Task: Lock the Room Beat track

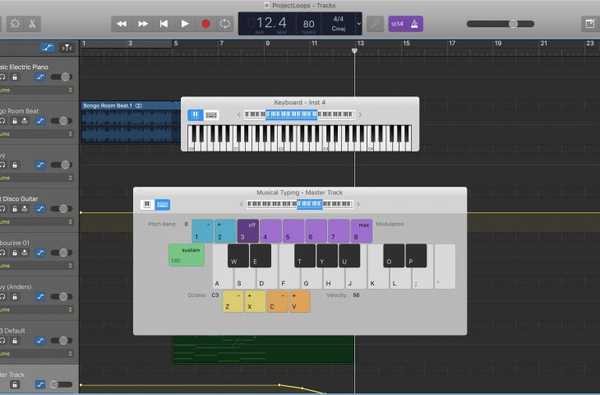Action: tap(15, 121)
